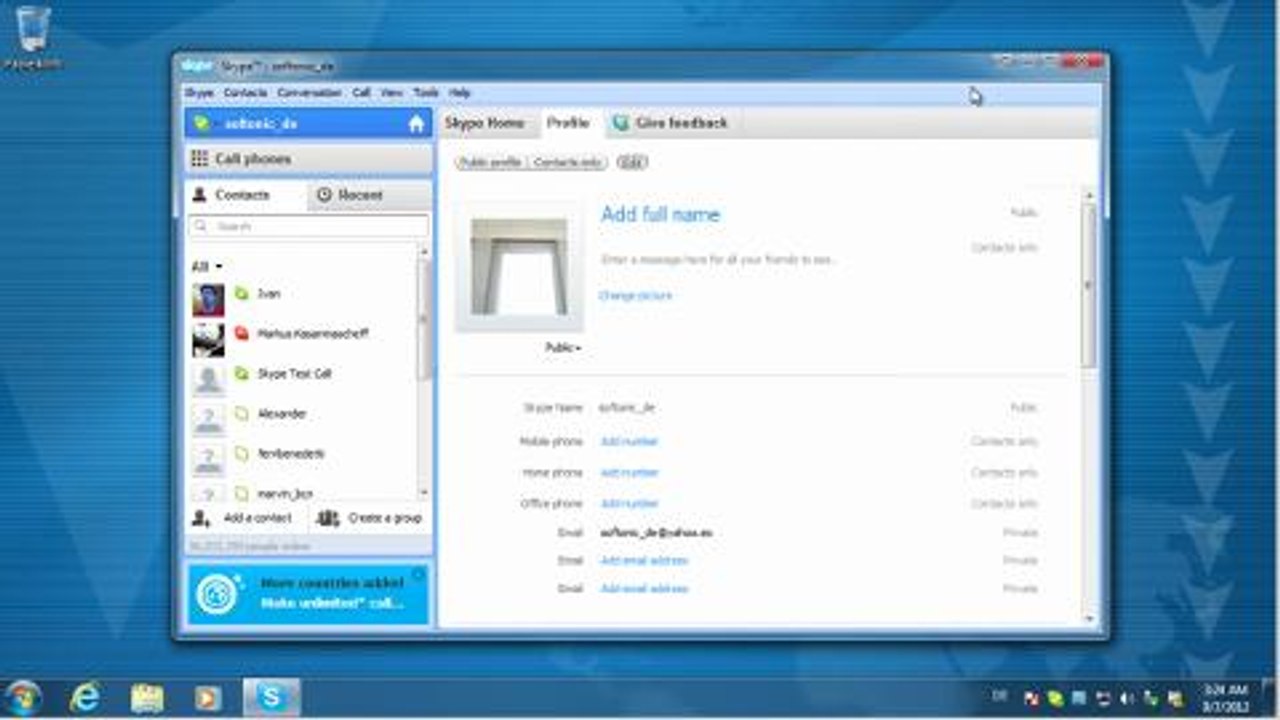Click the Edit button beside the profile views
The width and height of the screenshot is (1280, 720).
click(x=632, y=162)
